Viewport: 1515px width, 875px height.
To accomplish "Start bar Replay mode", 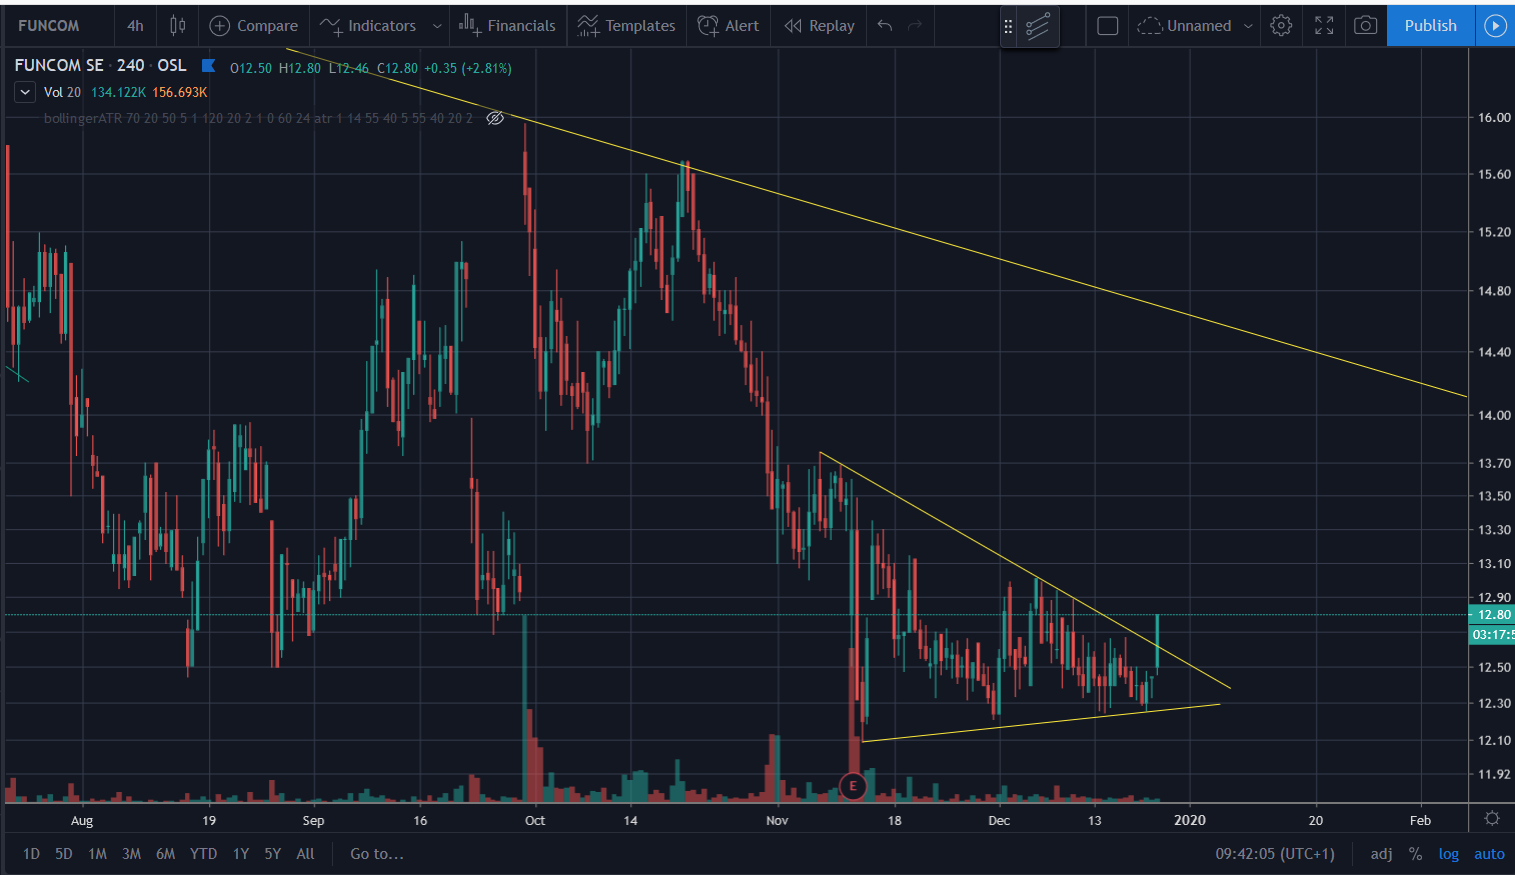I will [820, 25].
